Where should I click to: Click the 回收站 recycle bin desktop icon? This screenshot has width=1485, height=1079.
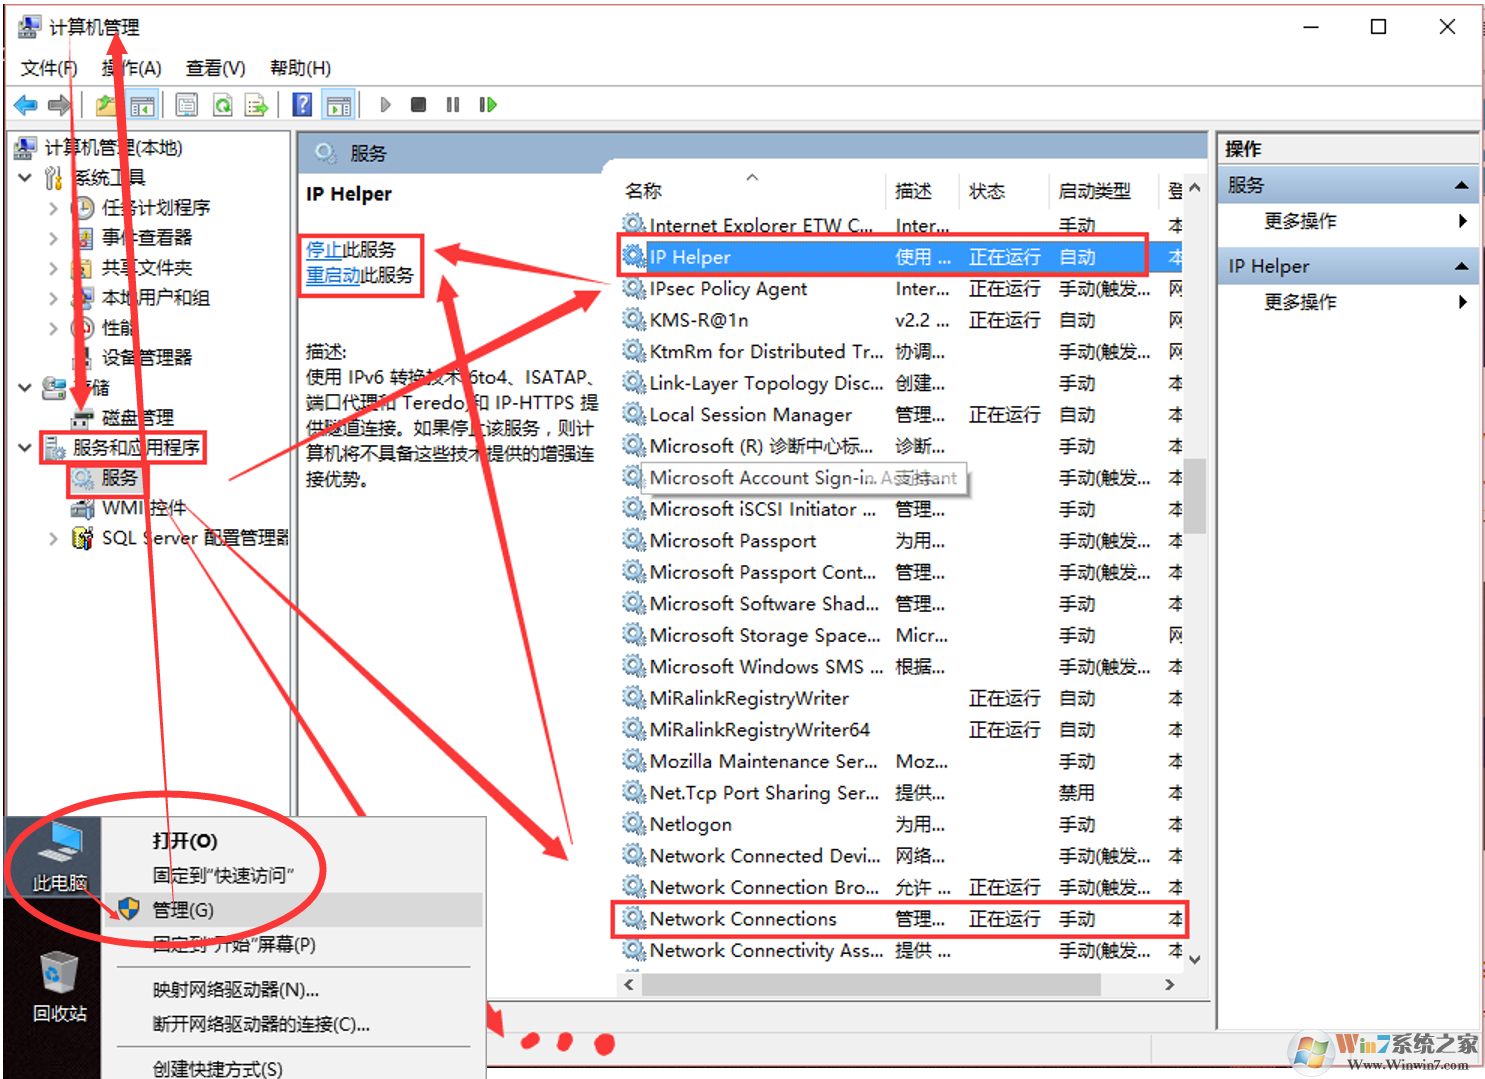tap(59, 985)
